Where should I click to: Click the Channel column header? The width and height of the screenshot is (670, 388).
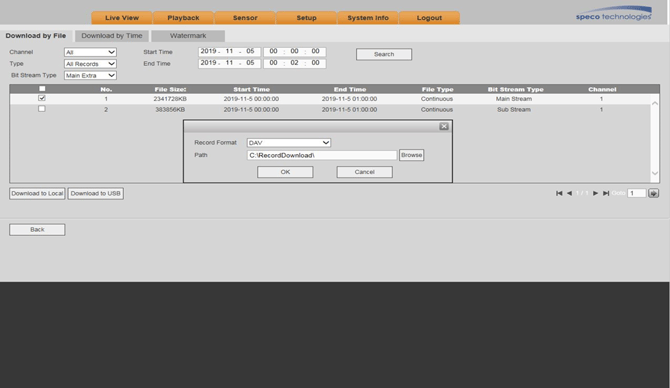tap(602, 89)
